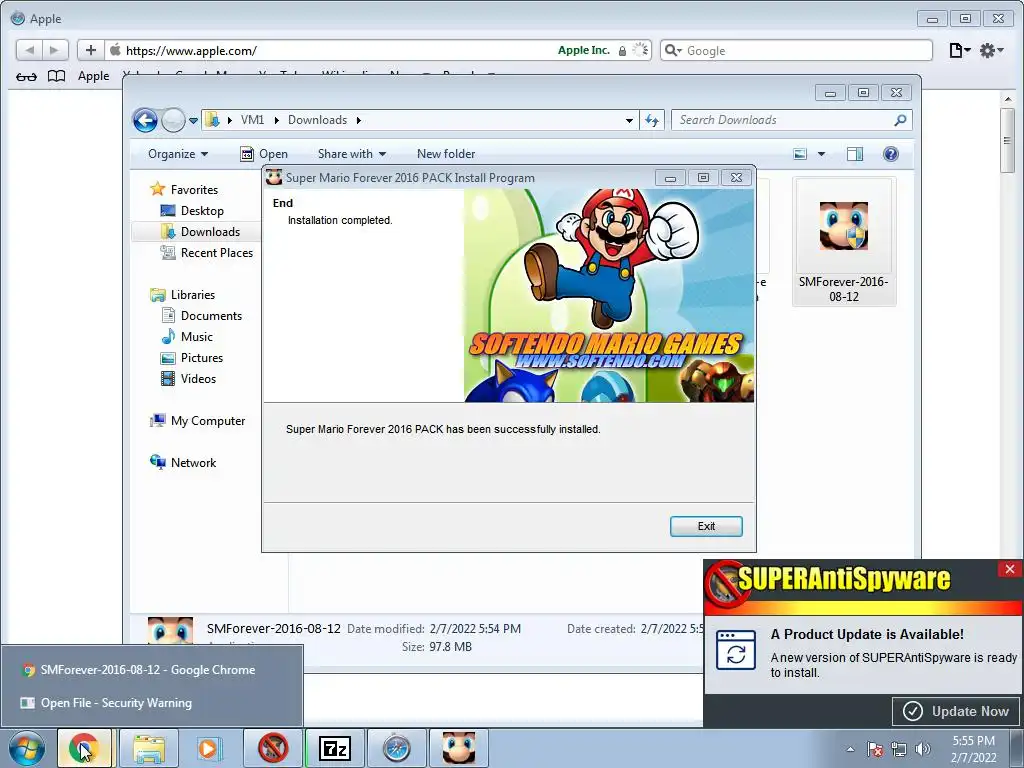
Task: Click the Action Center flag icon
Action: click(x=875, y=749)
